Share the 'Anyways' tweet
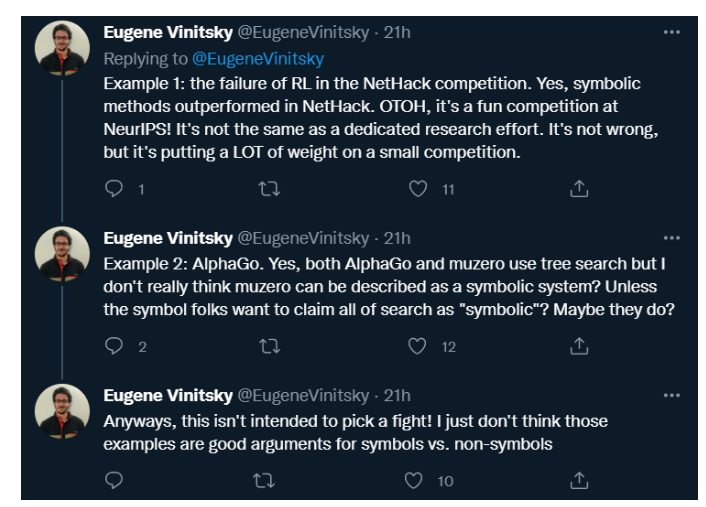The width and height of the screenshot is (706, 507). [x=579, y=480]
